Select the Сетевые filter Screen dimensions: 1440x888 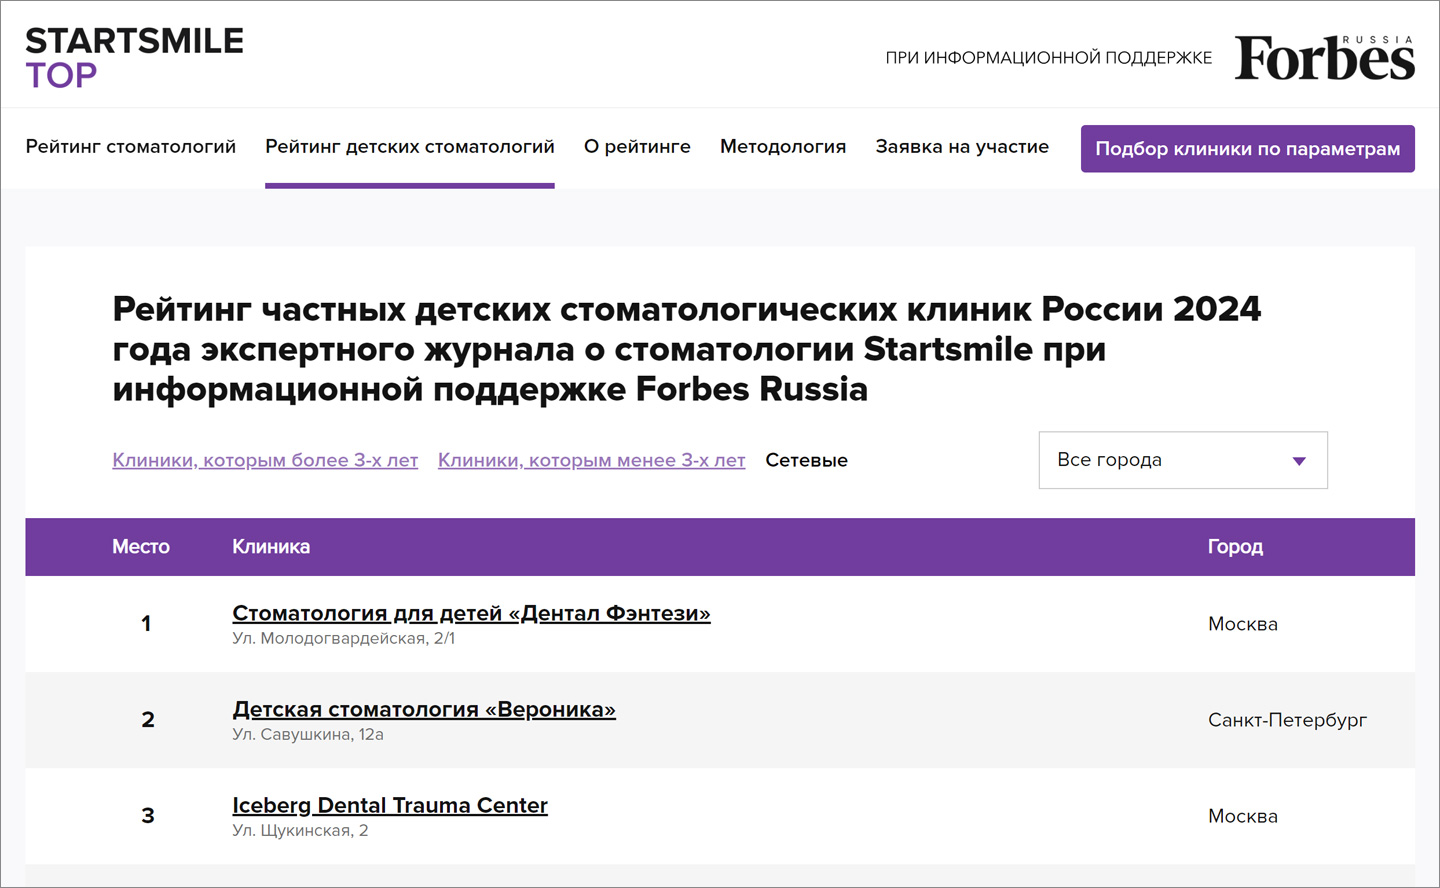point(807,460)
